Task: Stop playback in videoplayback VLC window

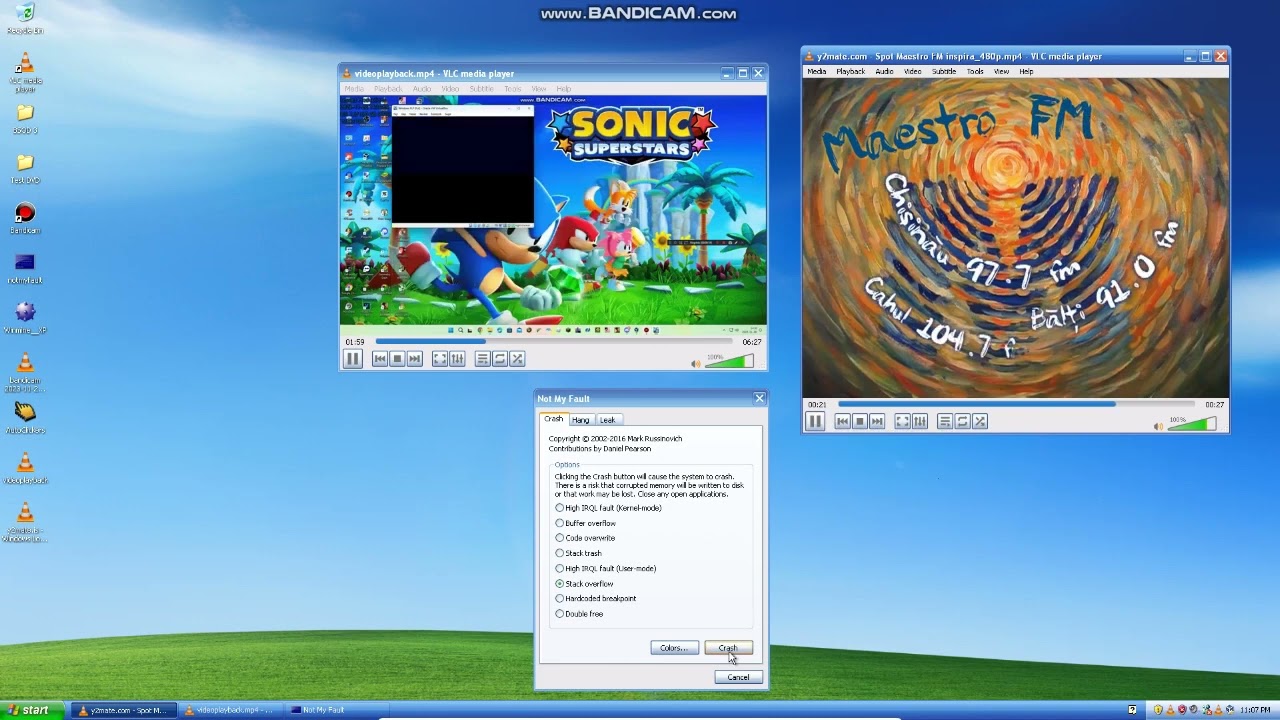Action: 397,359
